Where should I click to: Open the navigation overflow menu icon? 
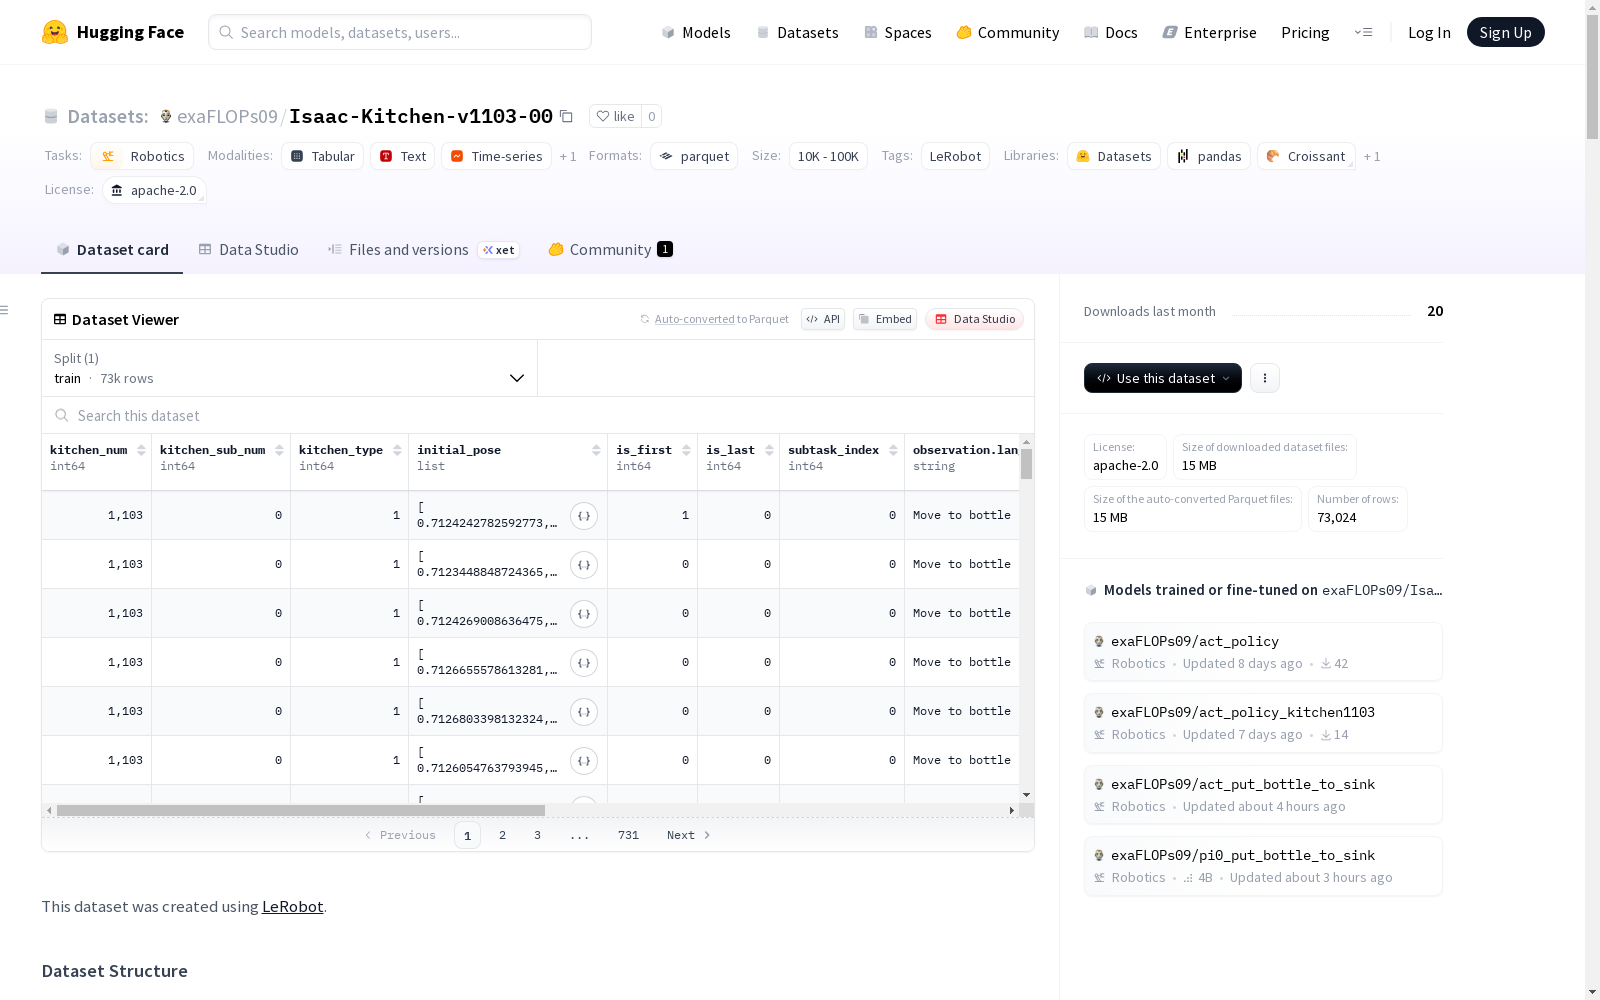click(1363, 32)
